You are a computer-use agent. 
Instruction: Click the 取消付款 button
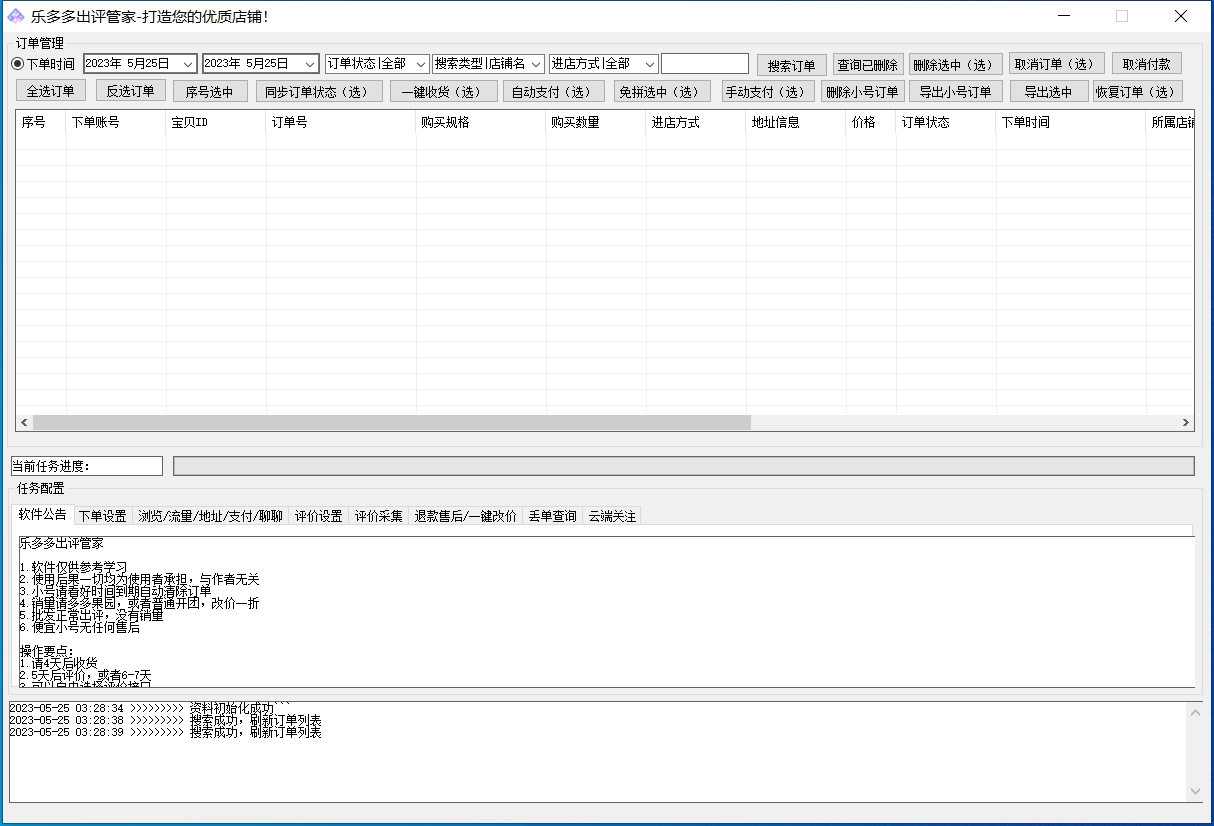(1147, 64)
